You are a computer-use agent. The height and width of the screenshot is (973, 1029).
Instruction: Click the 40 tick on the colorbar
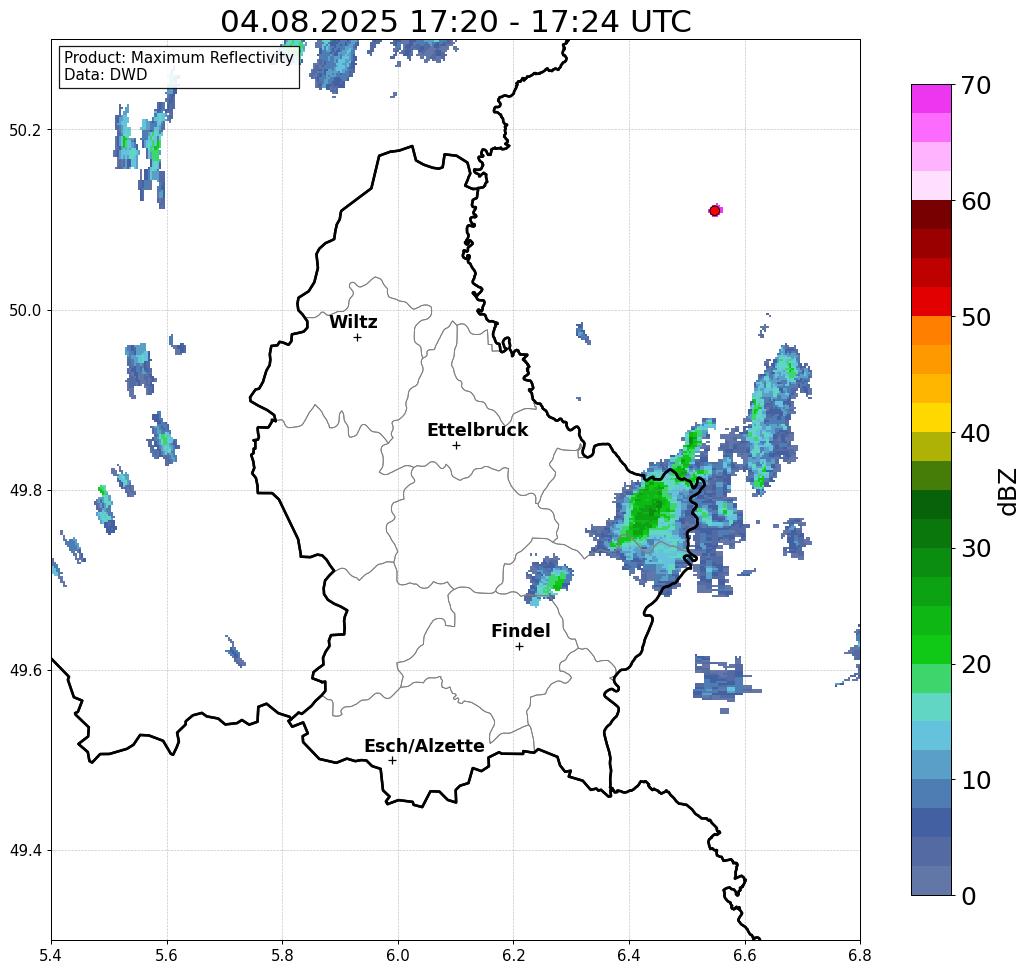click(x=976, y=433)
